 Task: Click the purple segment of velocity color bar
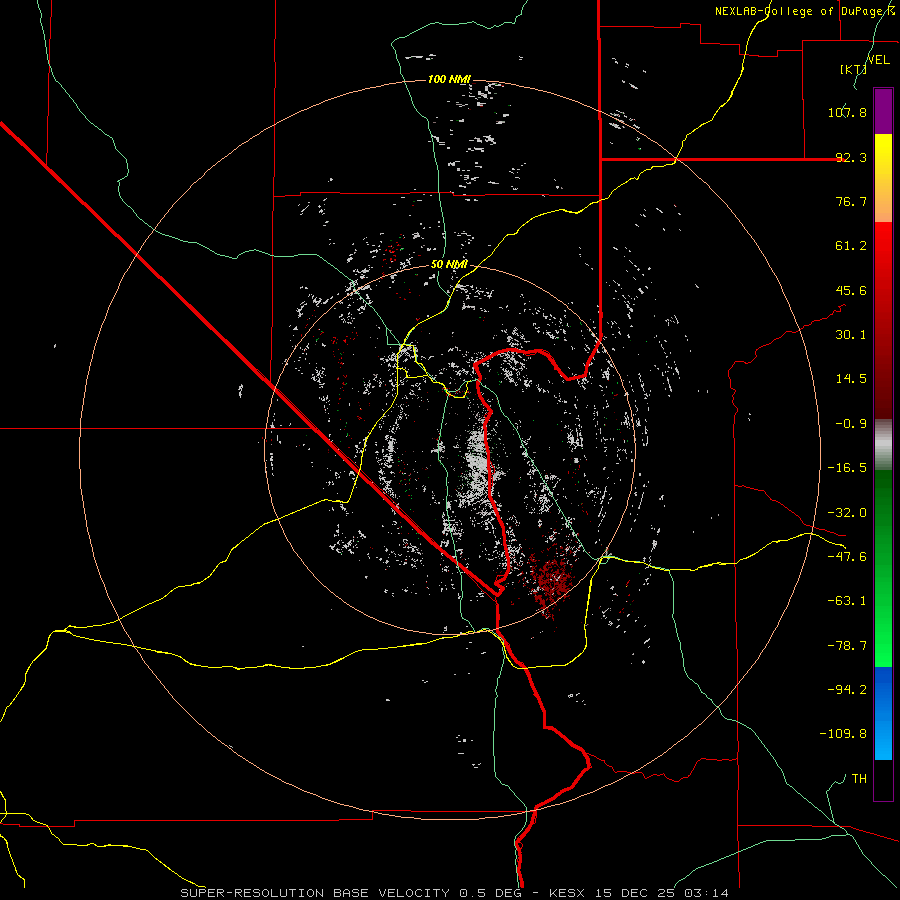coord(883,111)
